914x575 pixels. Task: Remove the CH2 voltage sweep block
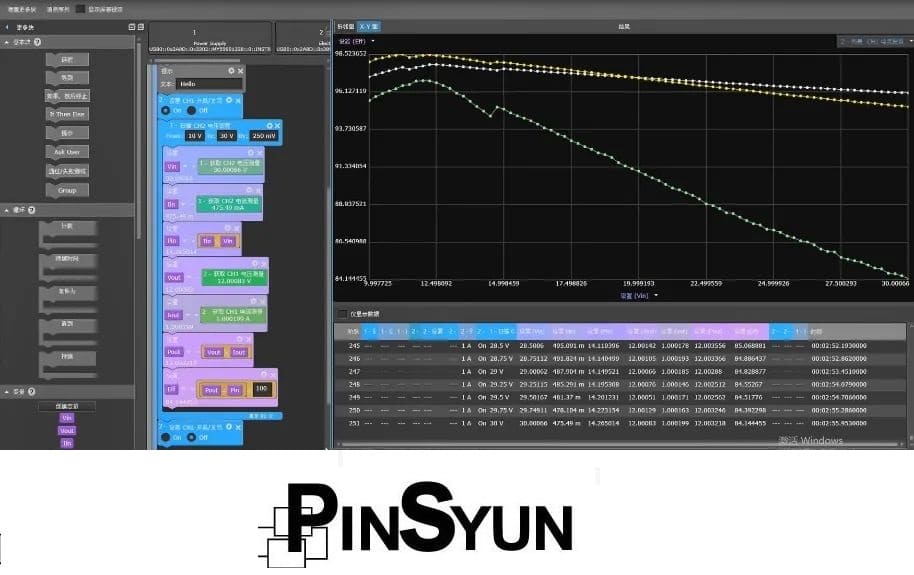277,125
